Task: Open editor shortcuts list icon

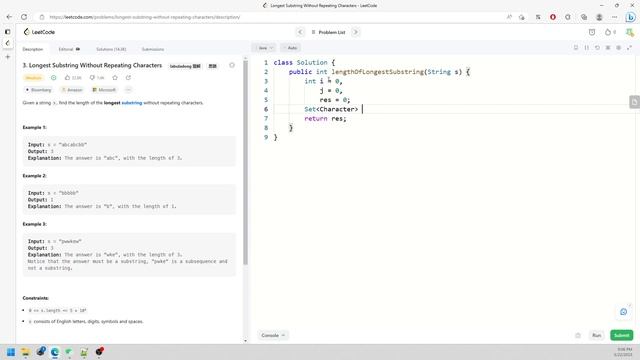Action: pyautogui.click(x=608, y=48)
